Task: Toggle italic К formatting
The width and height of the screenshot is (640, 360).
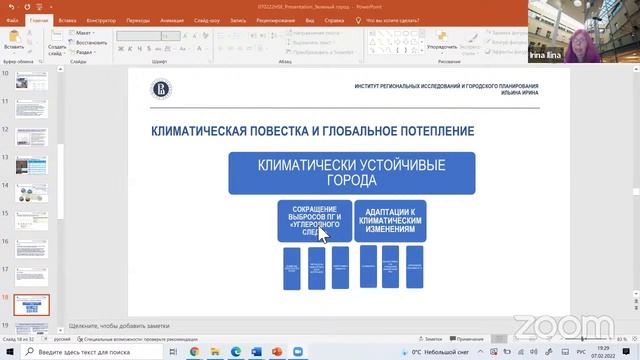Action: pyautogui.click(x=130, y=49)
